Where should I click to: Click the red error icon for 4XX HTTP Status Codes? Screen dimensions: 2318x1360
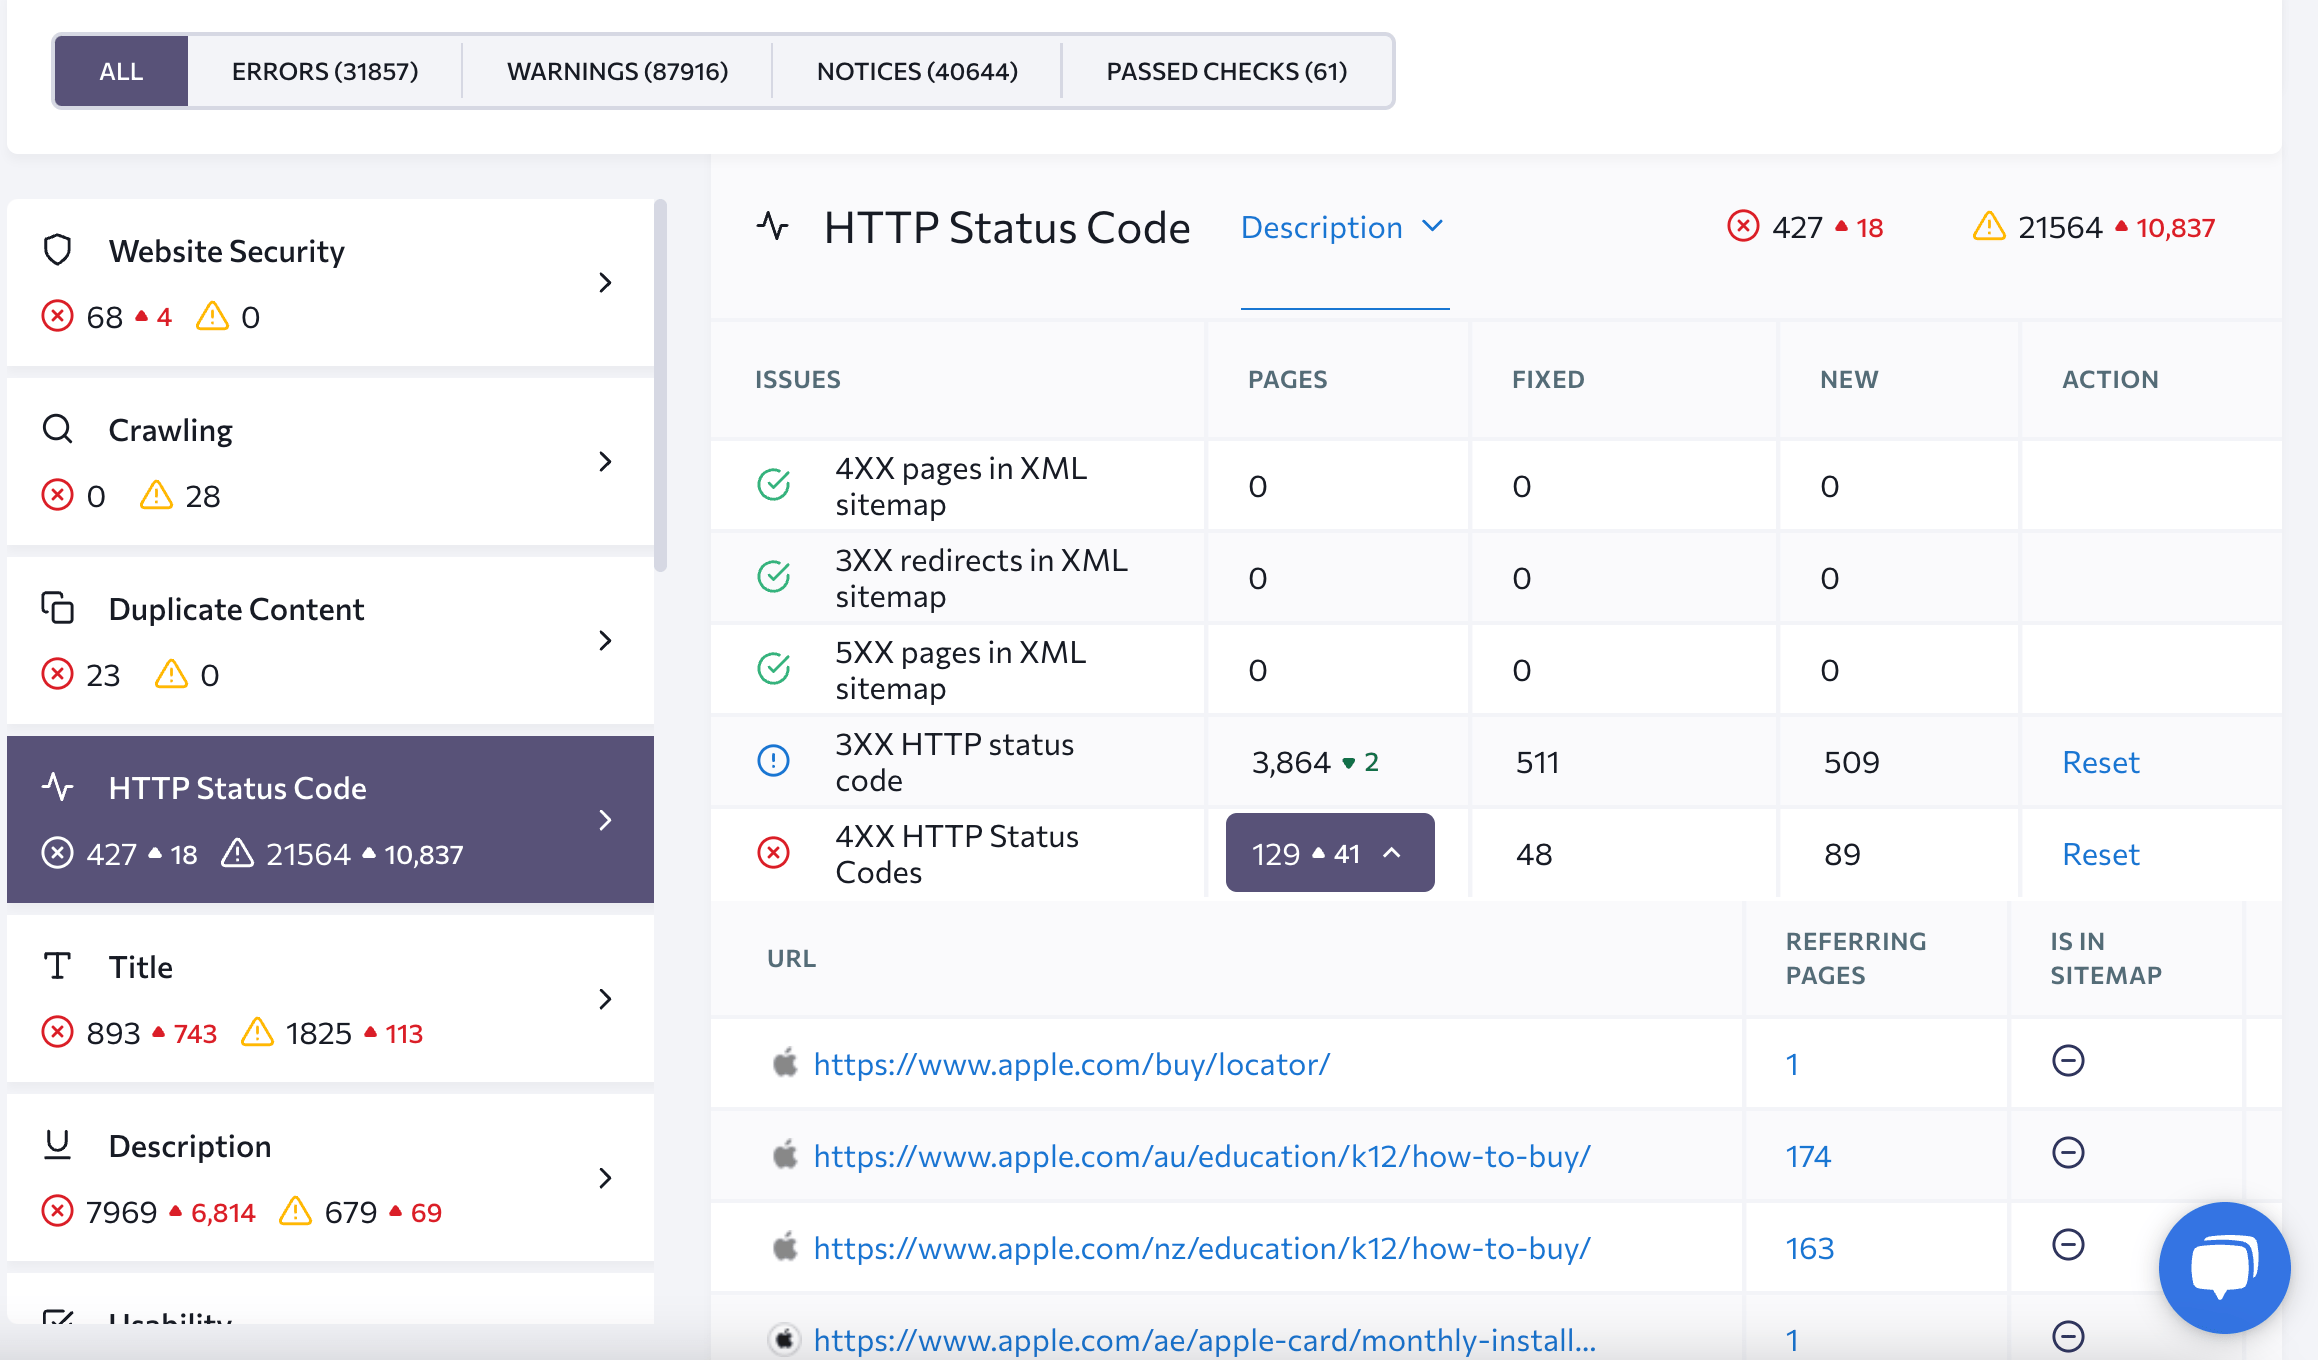(774, 853)
